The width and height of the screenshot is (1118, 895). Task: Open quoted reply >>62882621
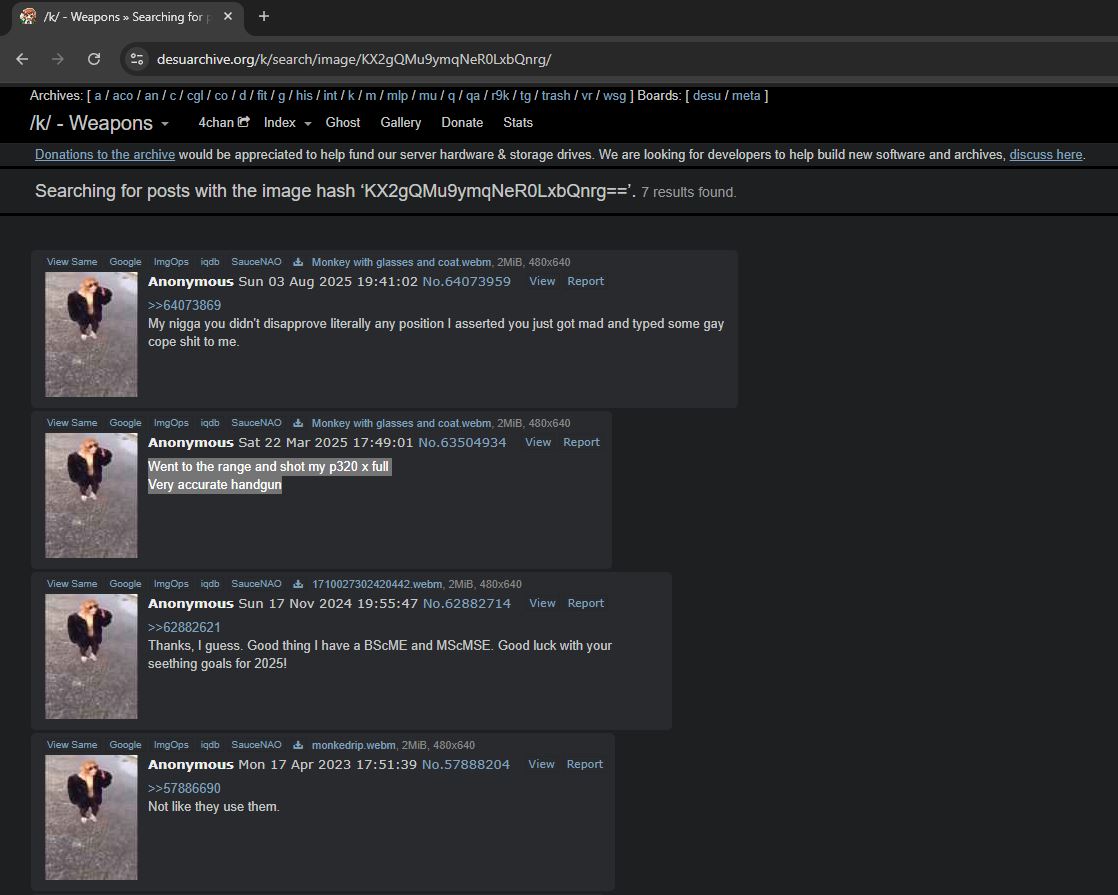184,628
